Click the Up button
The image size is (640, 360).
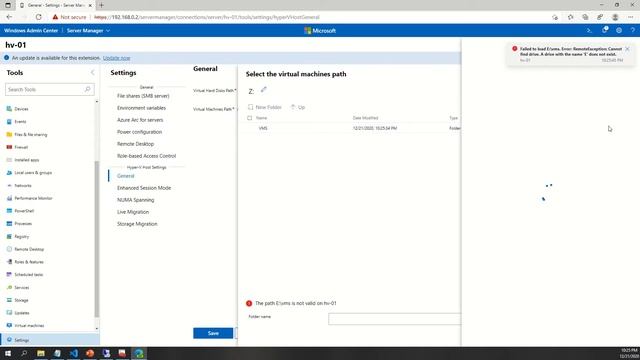coord(298,107)
